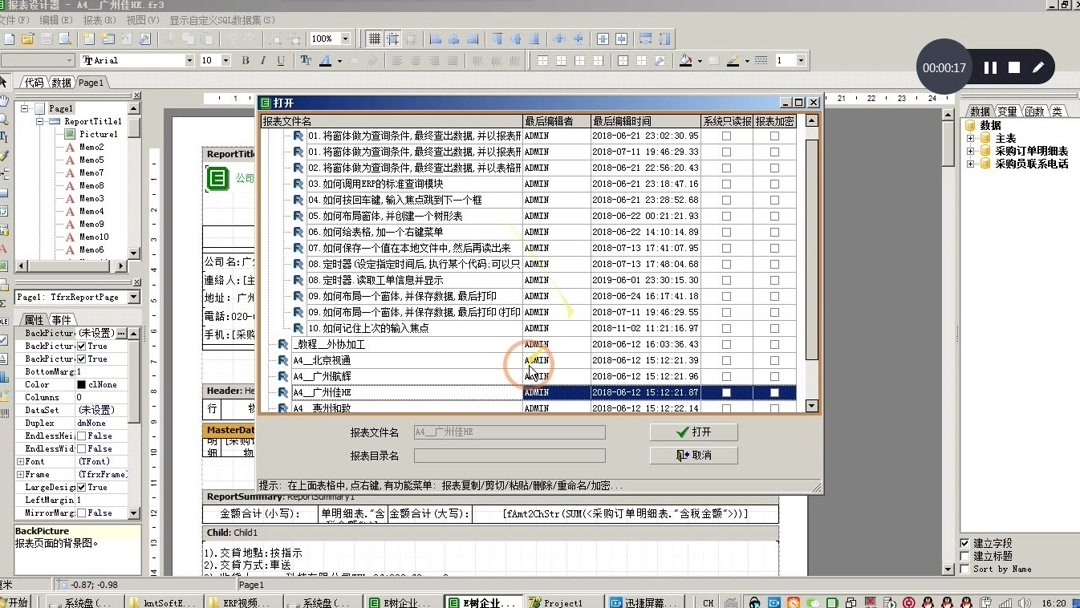Switch to the 变量 tab in the right panel

pyautogui.click(x=1007, y=110)
